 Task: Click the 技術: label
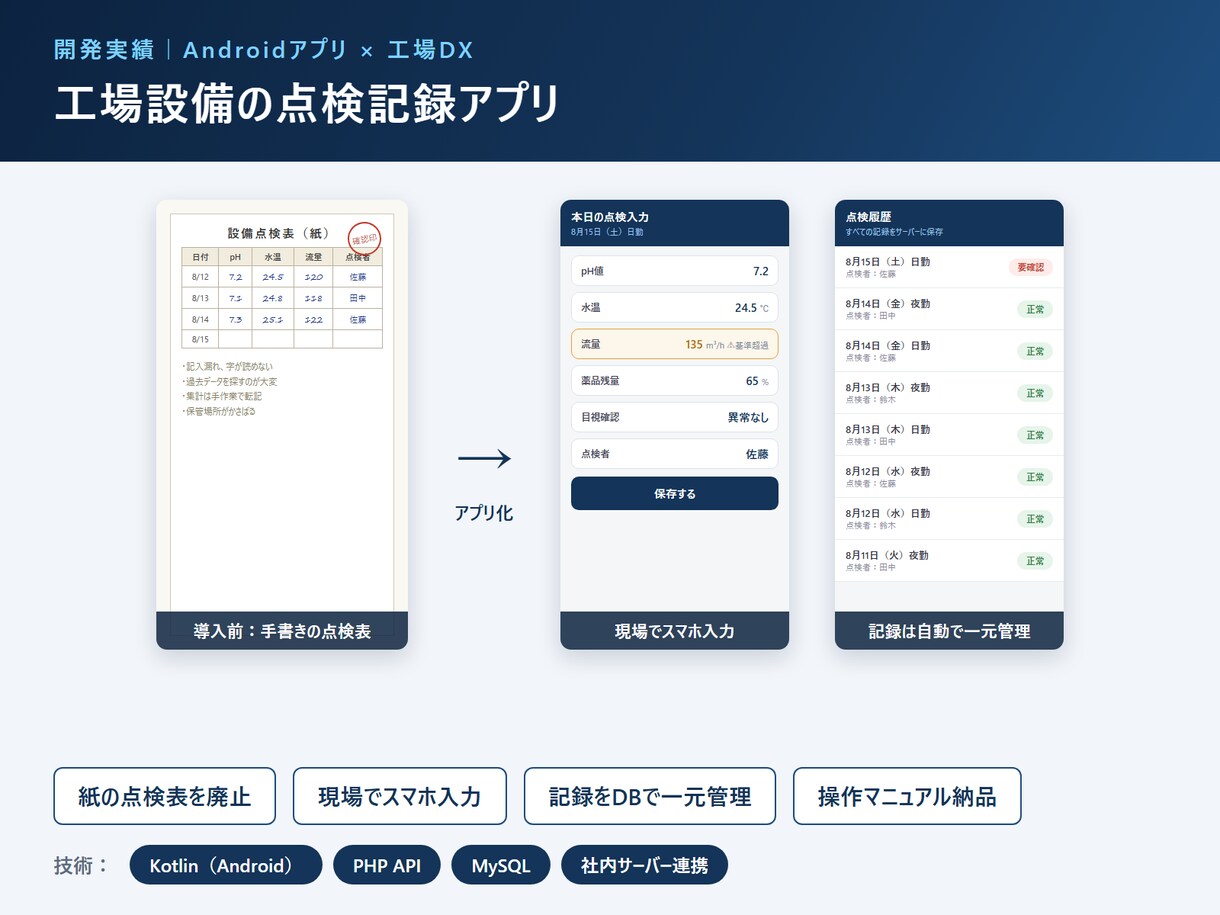pyautogui.click(x=81, y=865)
